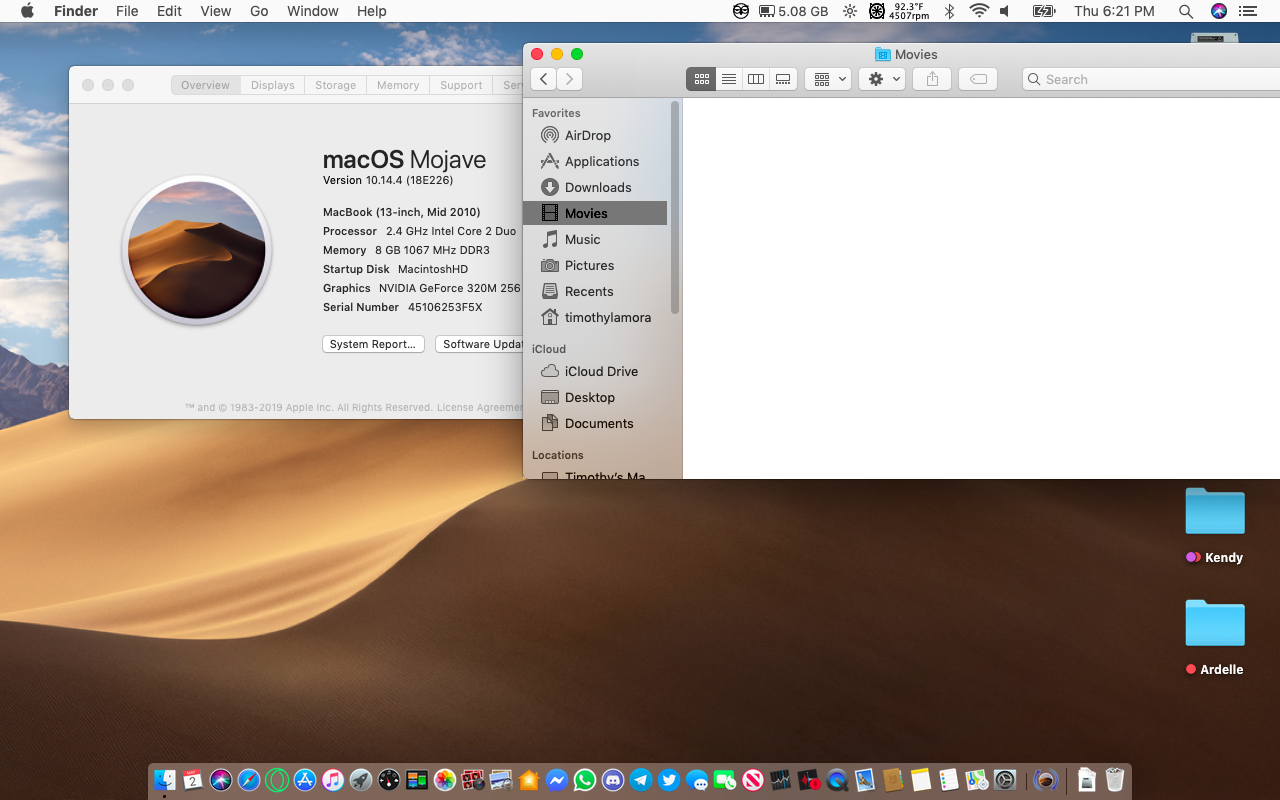Select the Ardelle folder on desktop
Screen dimensions: 1280x800
pyautogui.click(x=1215, y=637)
